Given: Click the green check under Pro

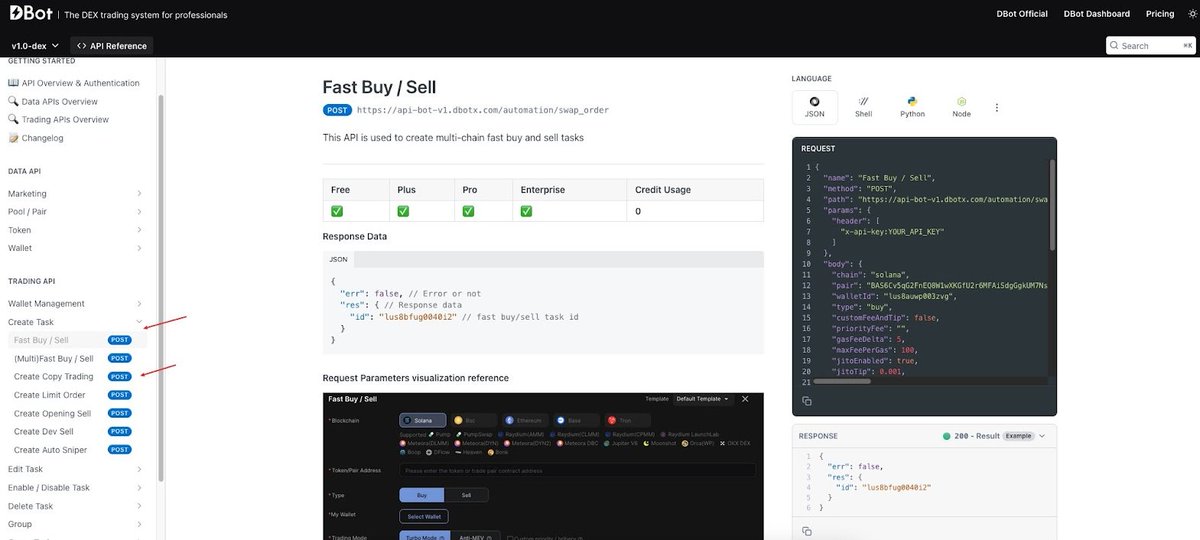Looking at the screenshot, I should (x=469, y=211).
